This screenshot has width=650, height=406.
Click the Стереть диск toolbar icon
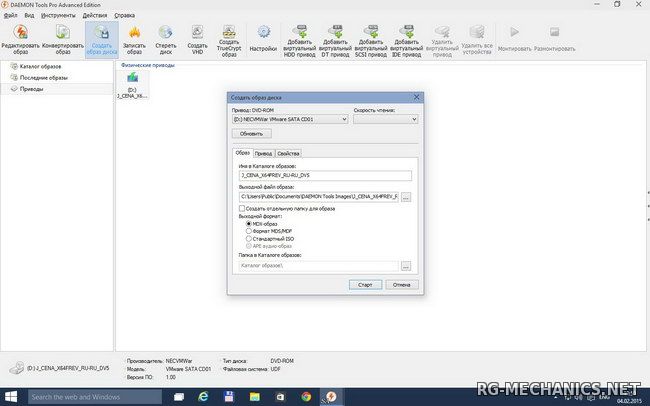pos(166,37)
